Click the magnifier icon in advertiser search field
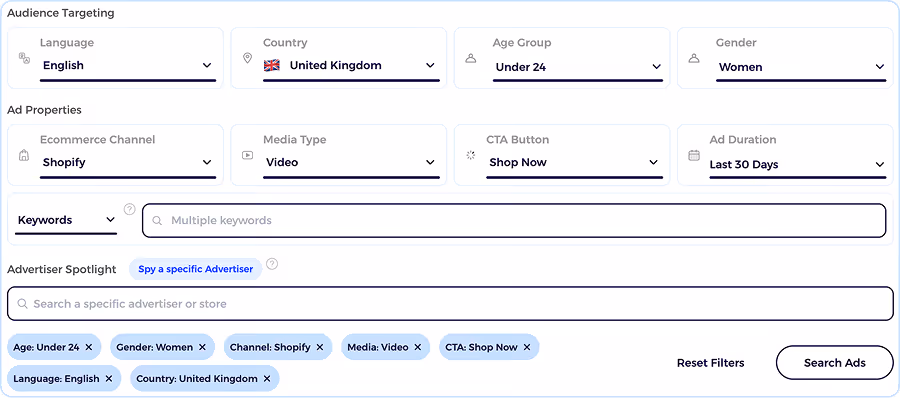This screenshot has width=900, height=398. pyautogui.click(x=22, y=304)
